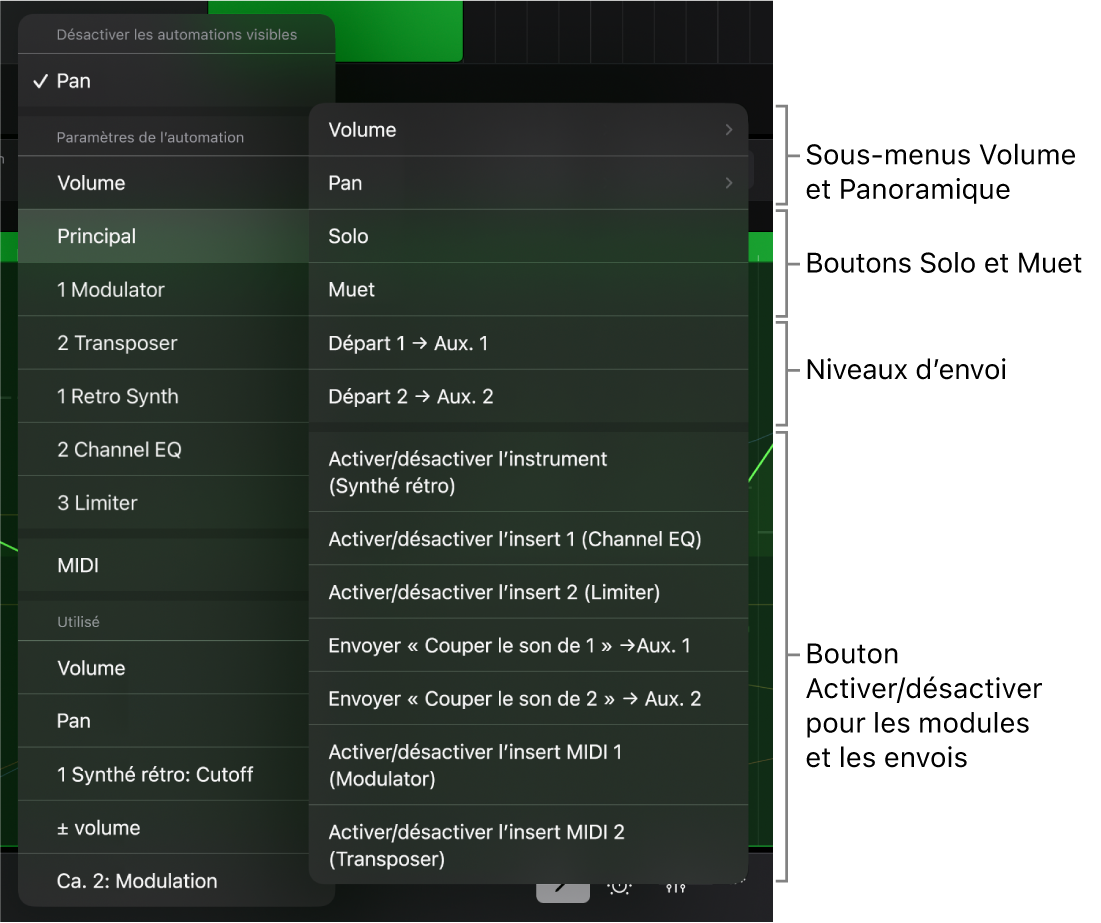Select the Pencil editing tool
The height and width of the screenshot is (923, 1101).
(562, 888)
